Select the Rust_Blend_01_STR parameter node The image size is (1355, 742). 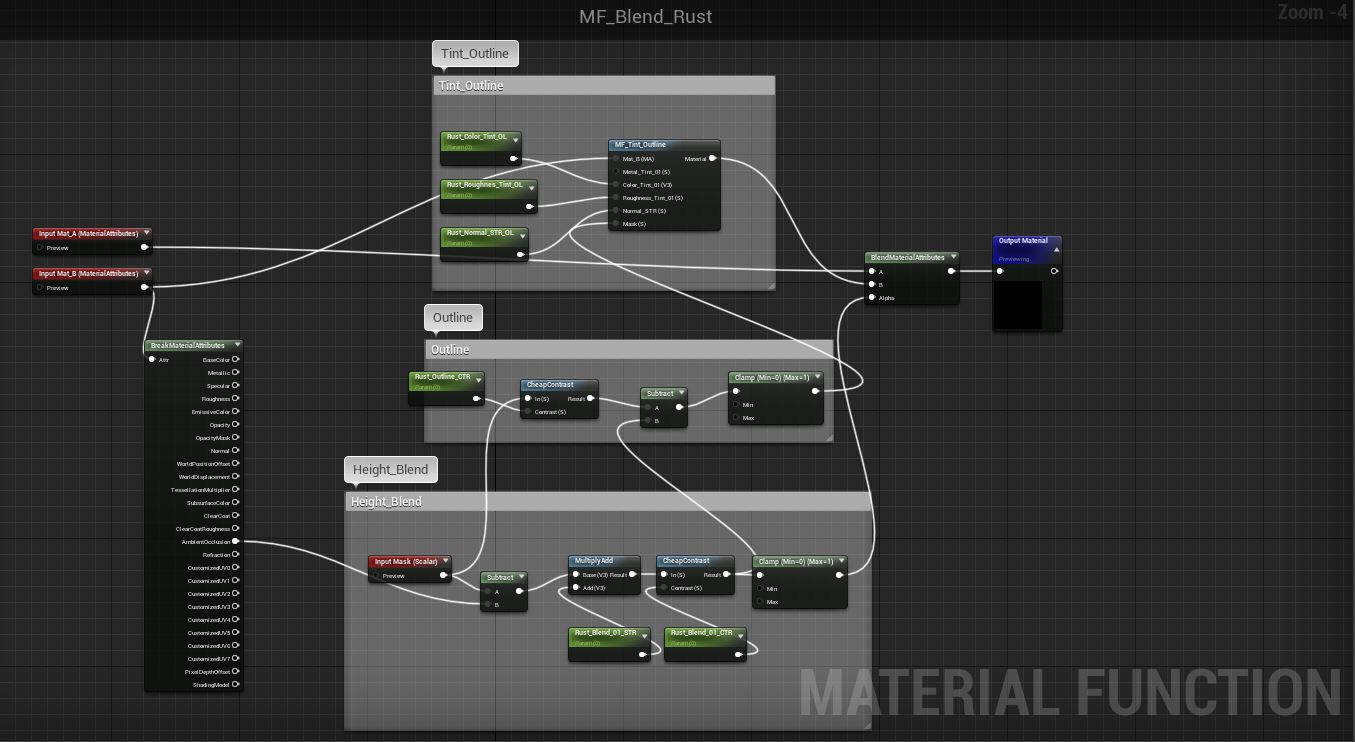pyautogui.click(x=607, y=632)
